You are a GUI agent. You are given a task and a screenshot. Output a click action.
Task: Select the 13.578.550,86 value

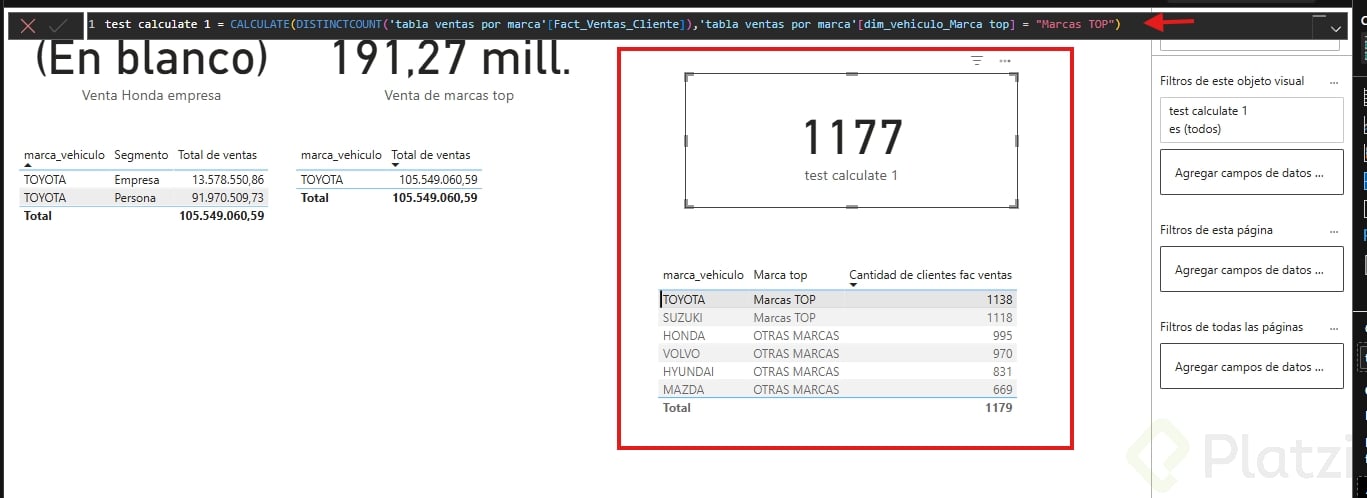tap(228, 180)
